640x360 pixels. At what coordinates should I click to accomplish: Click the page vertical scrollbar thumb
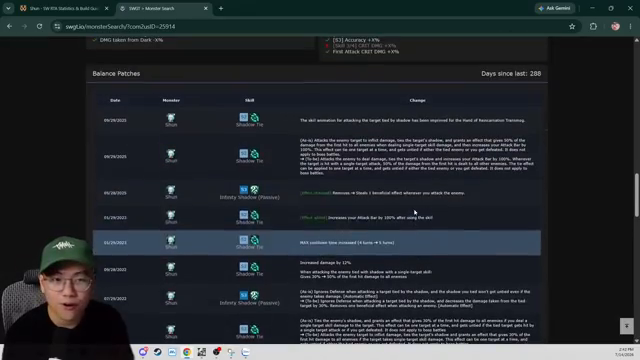click(636, 196)
